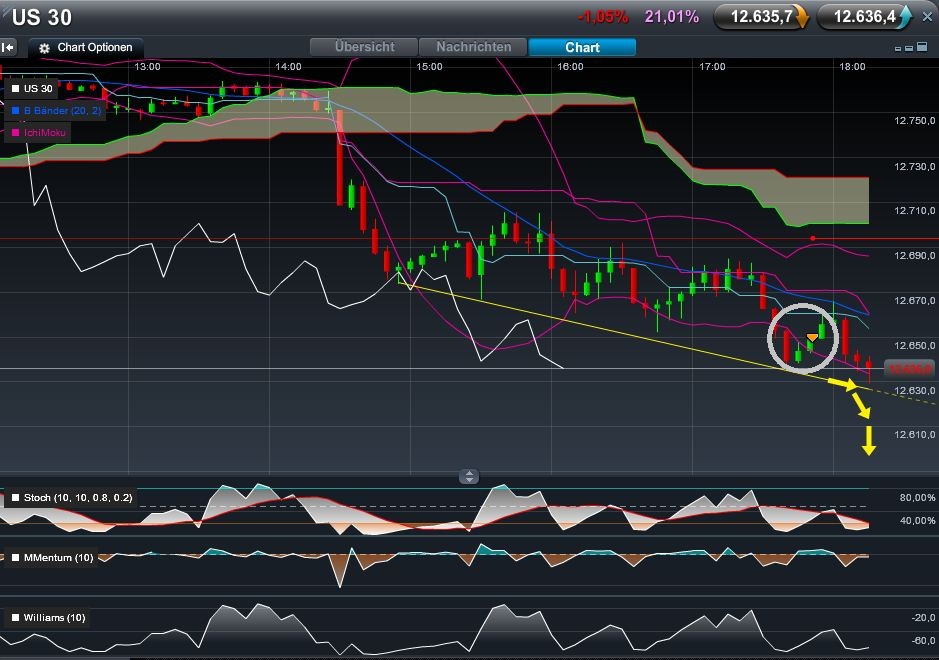Click the 21,01% pink percentage value
939x660 pixels.
click(x=672, y=17)
